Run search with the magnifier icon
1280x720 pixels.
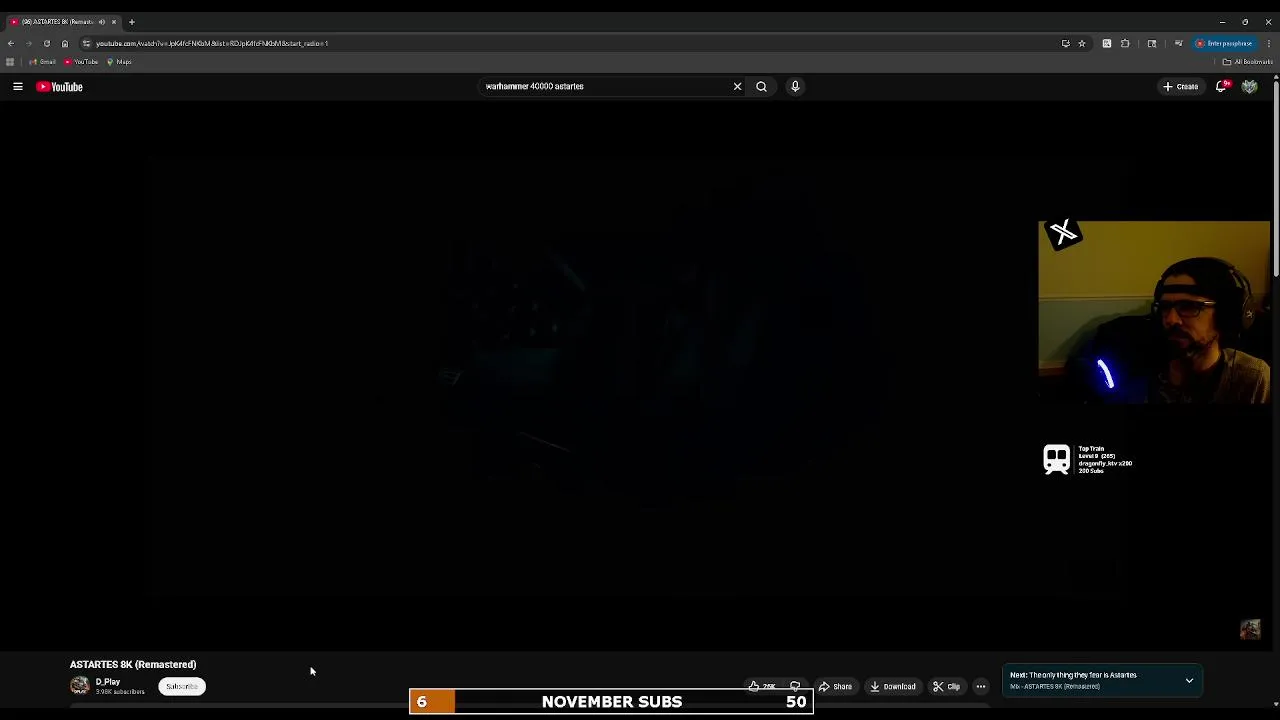tap(762, 87)
